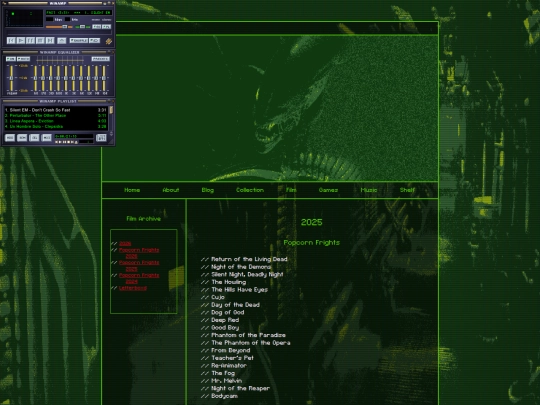Click the Winamp song seek bar
The height and width of the screenshot is (405, 540).
coord(59,32)
